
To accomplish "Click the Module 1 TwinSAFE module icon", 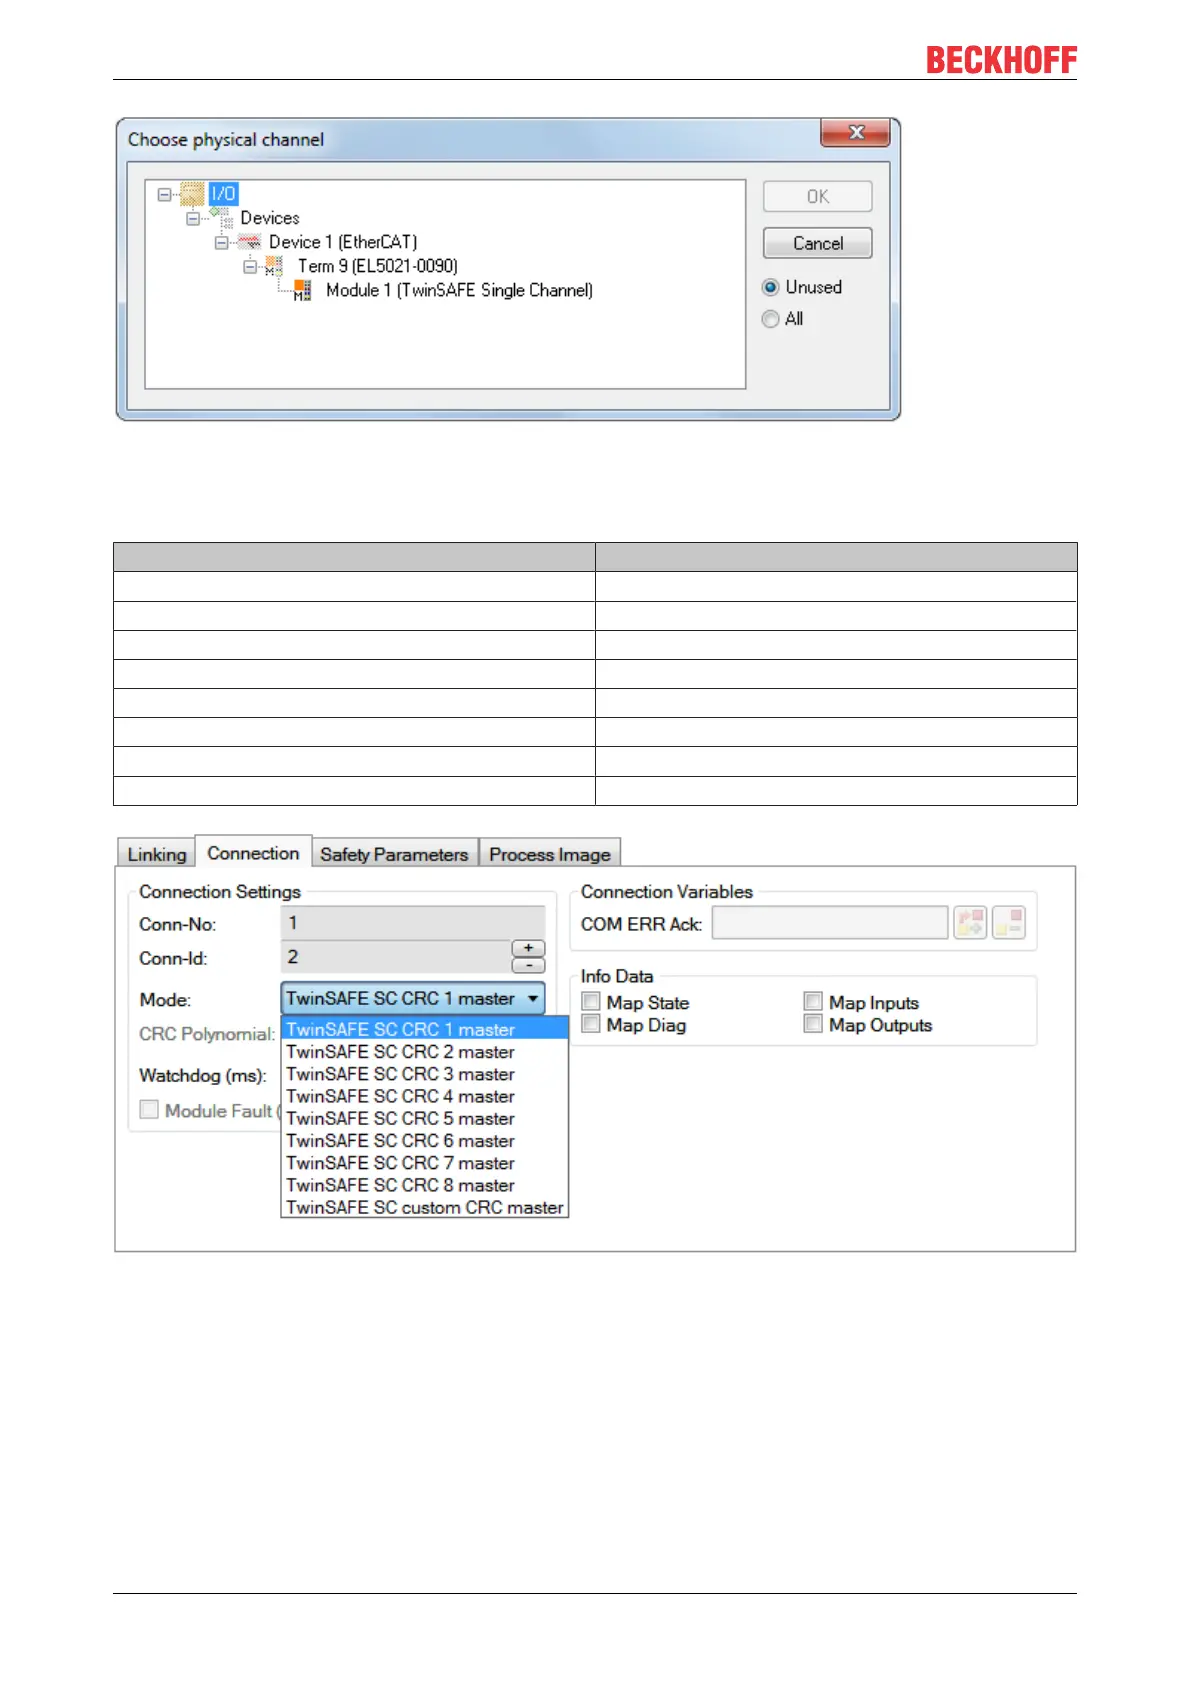I will click(302, 290).
